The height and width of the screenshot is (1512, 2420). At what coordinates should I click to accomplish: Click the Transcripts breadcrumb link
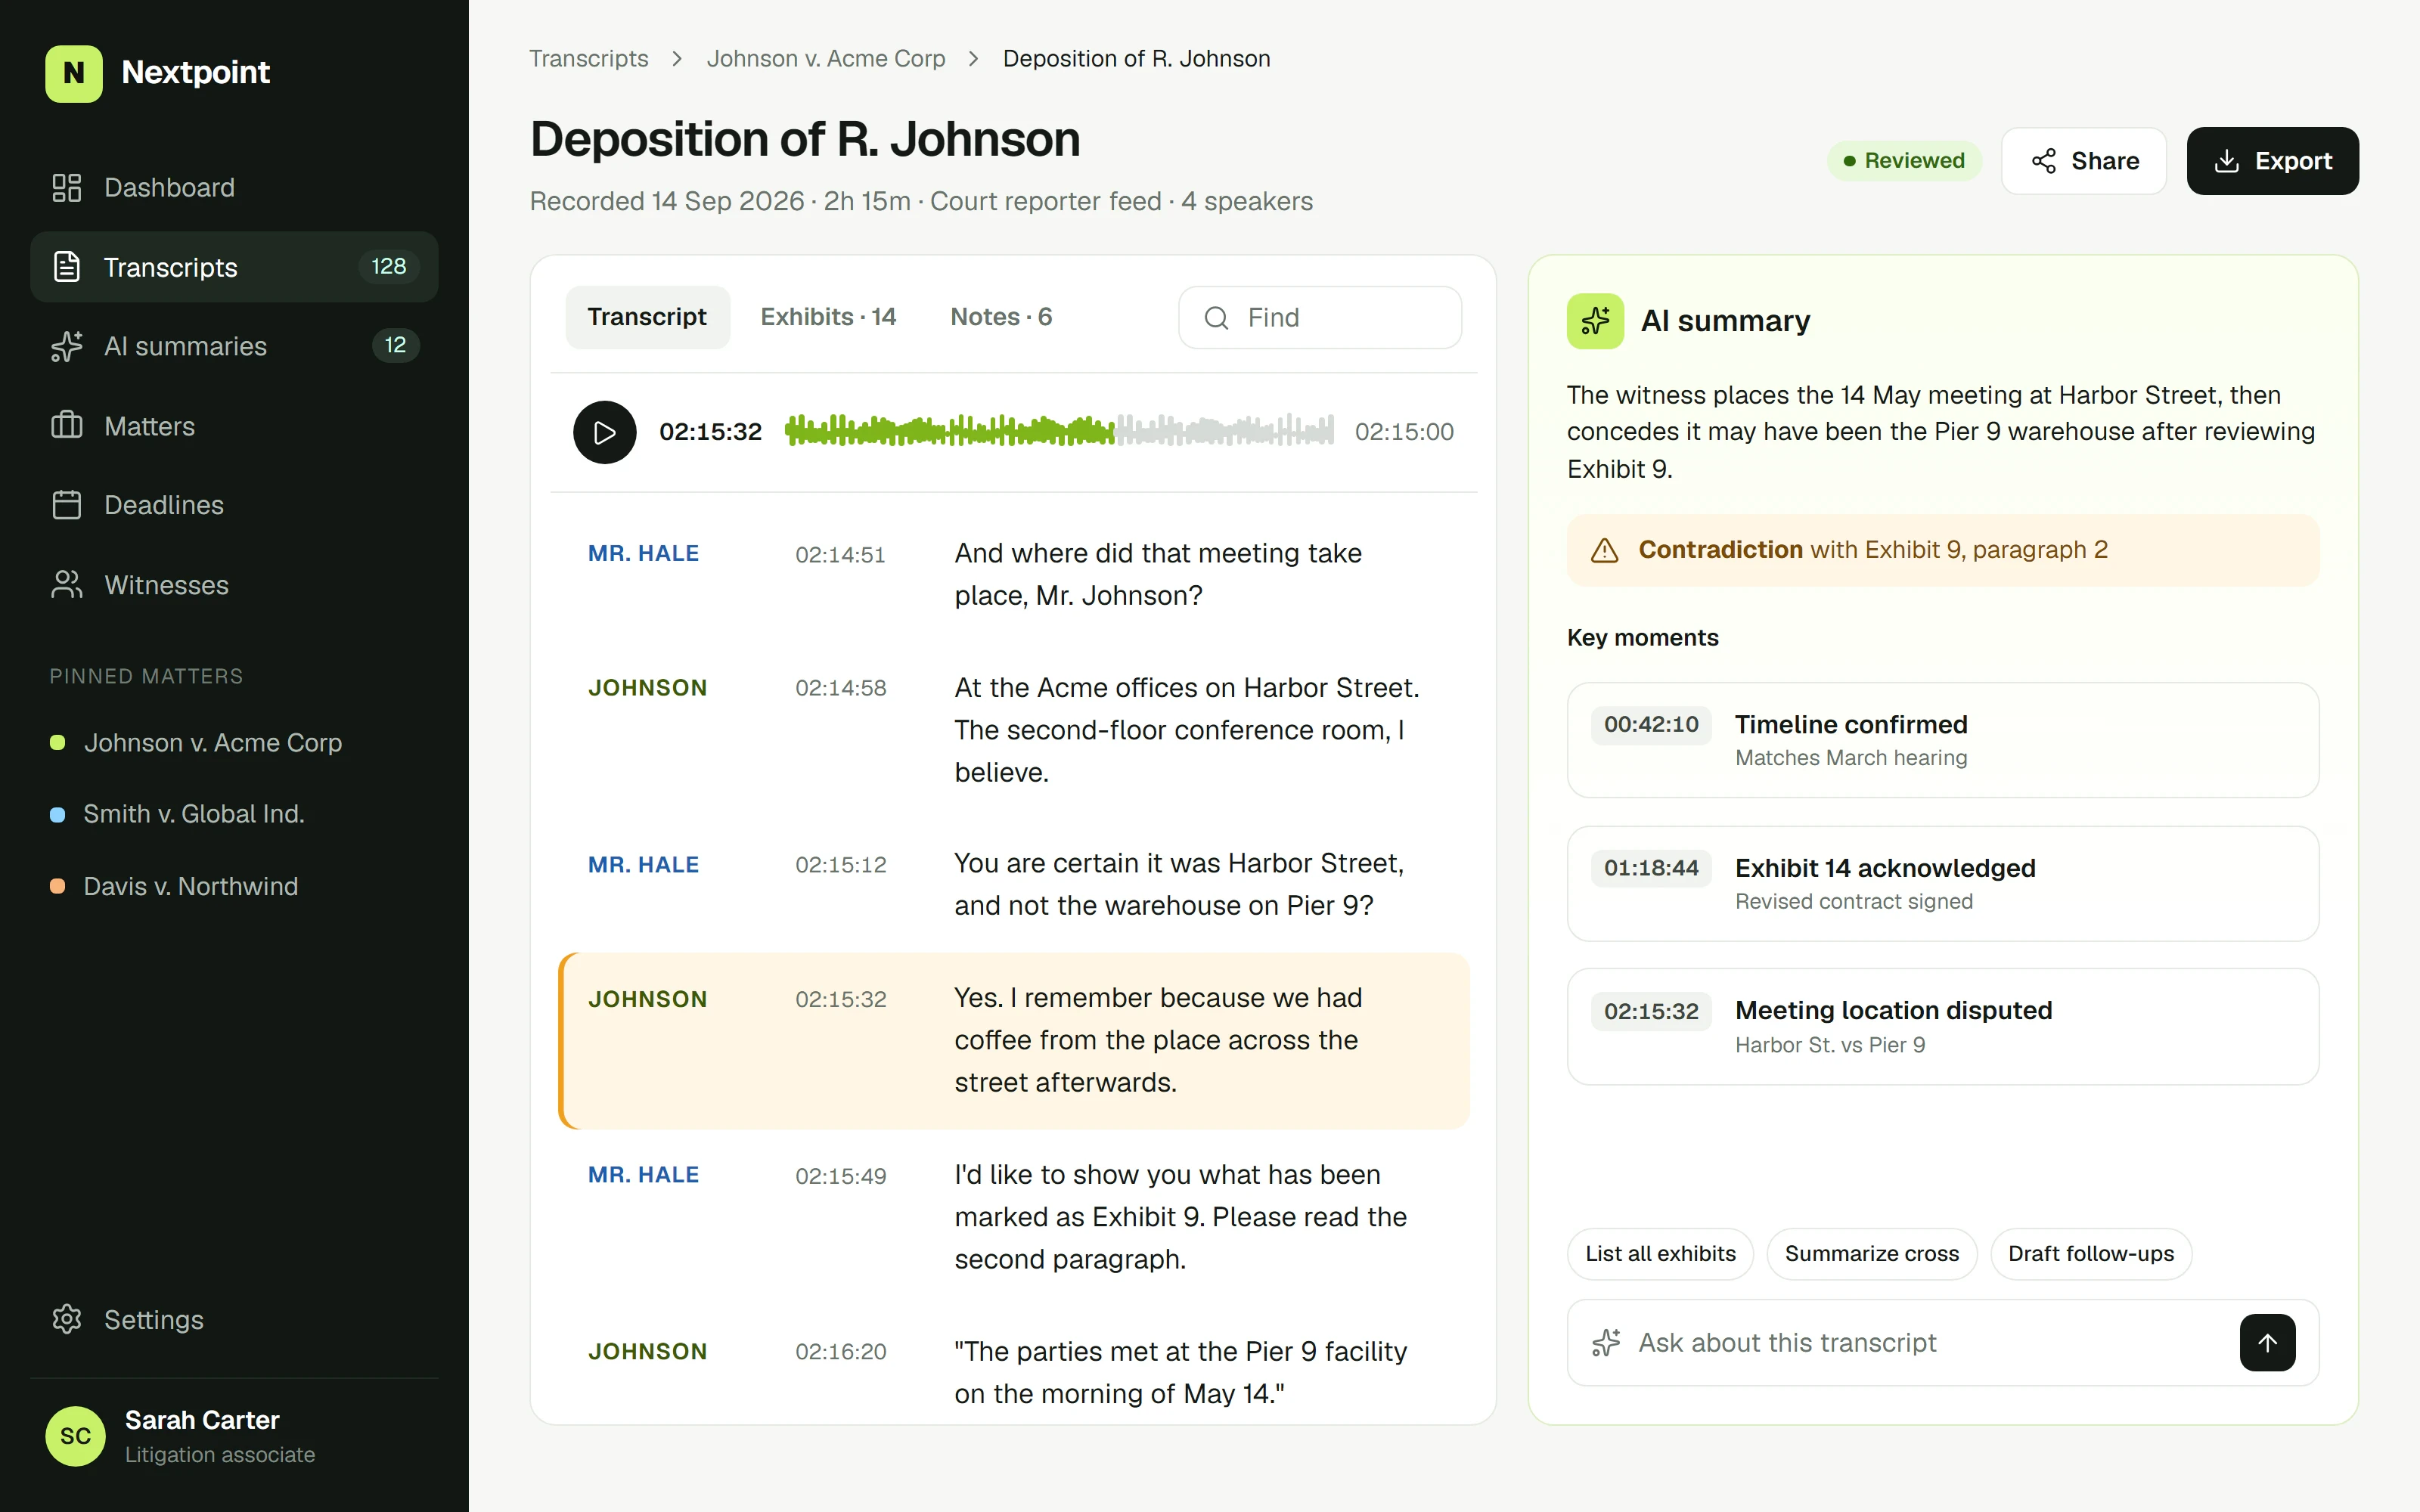click(x=588, y=59)
